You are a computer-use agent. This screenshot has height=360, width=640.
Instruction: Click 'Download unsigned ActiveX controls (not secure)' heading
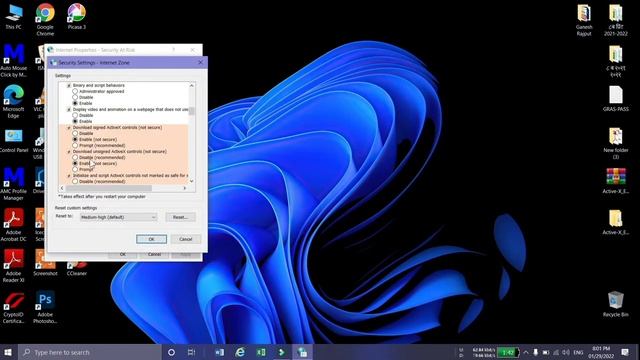[x=120, y=151]
